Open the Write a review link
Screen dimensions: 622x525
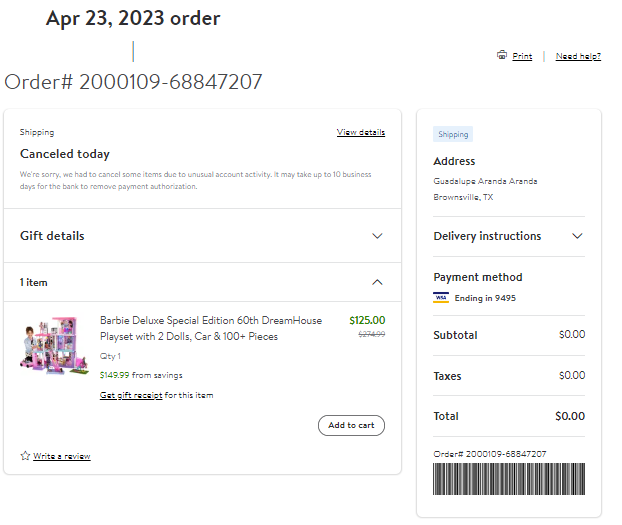click(x=61, y=456)
